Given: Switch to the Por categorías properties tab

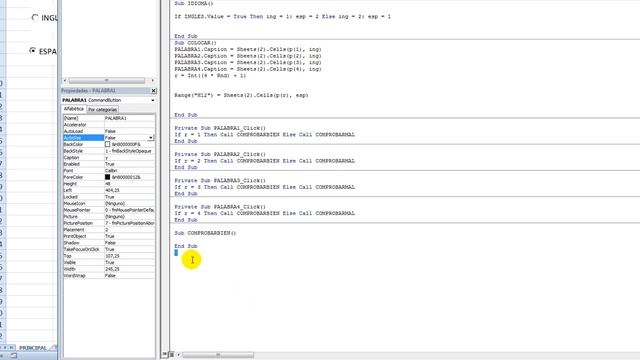Looking at the screenshot, I should click(x=102, y=109).
